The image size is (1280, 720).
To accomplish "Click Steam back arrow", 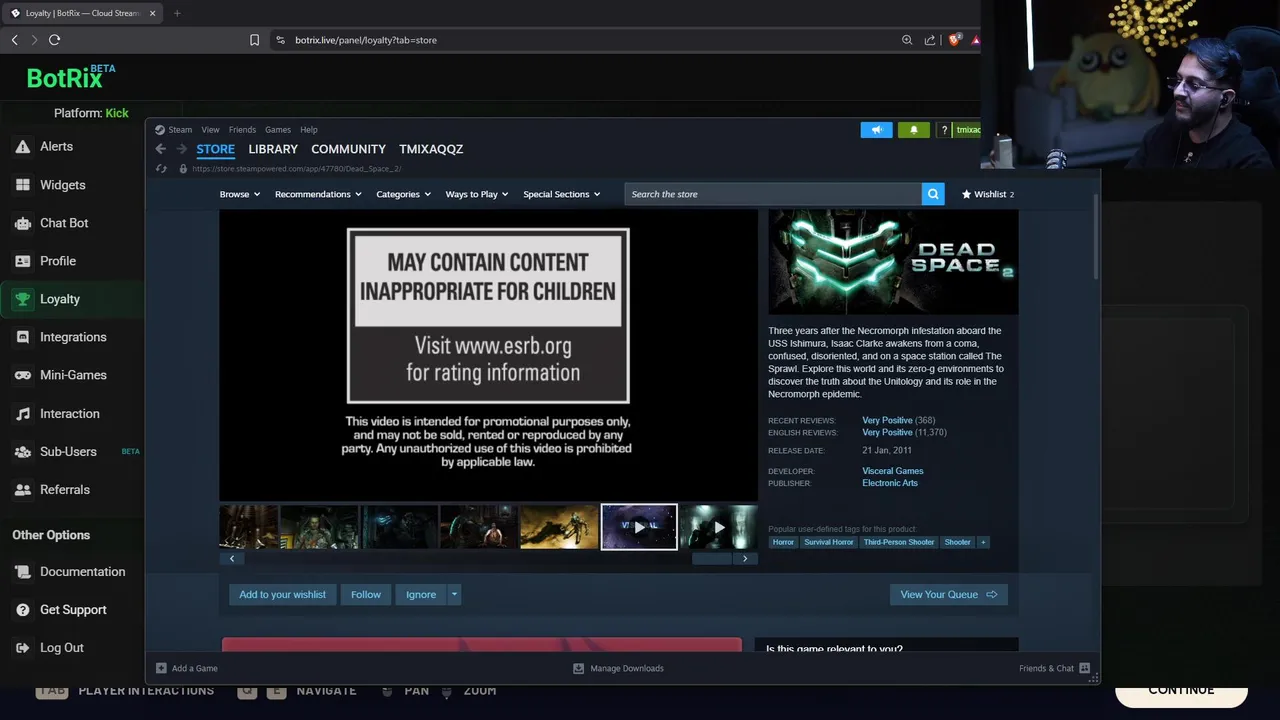I will tap(160, 149).
